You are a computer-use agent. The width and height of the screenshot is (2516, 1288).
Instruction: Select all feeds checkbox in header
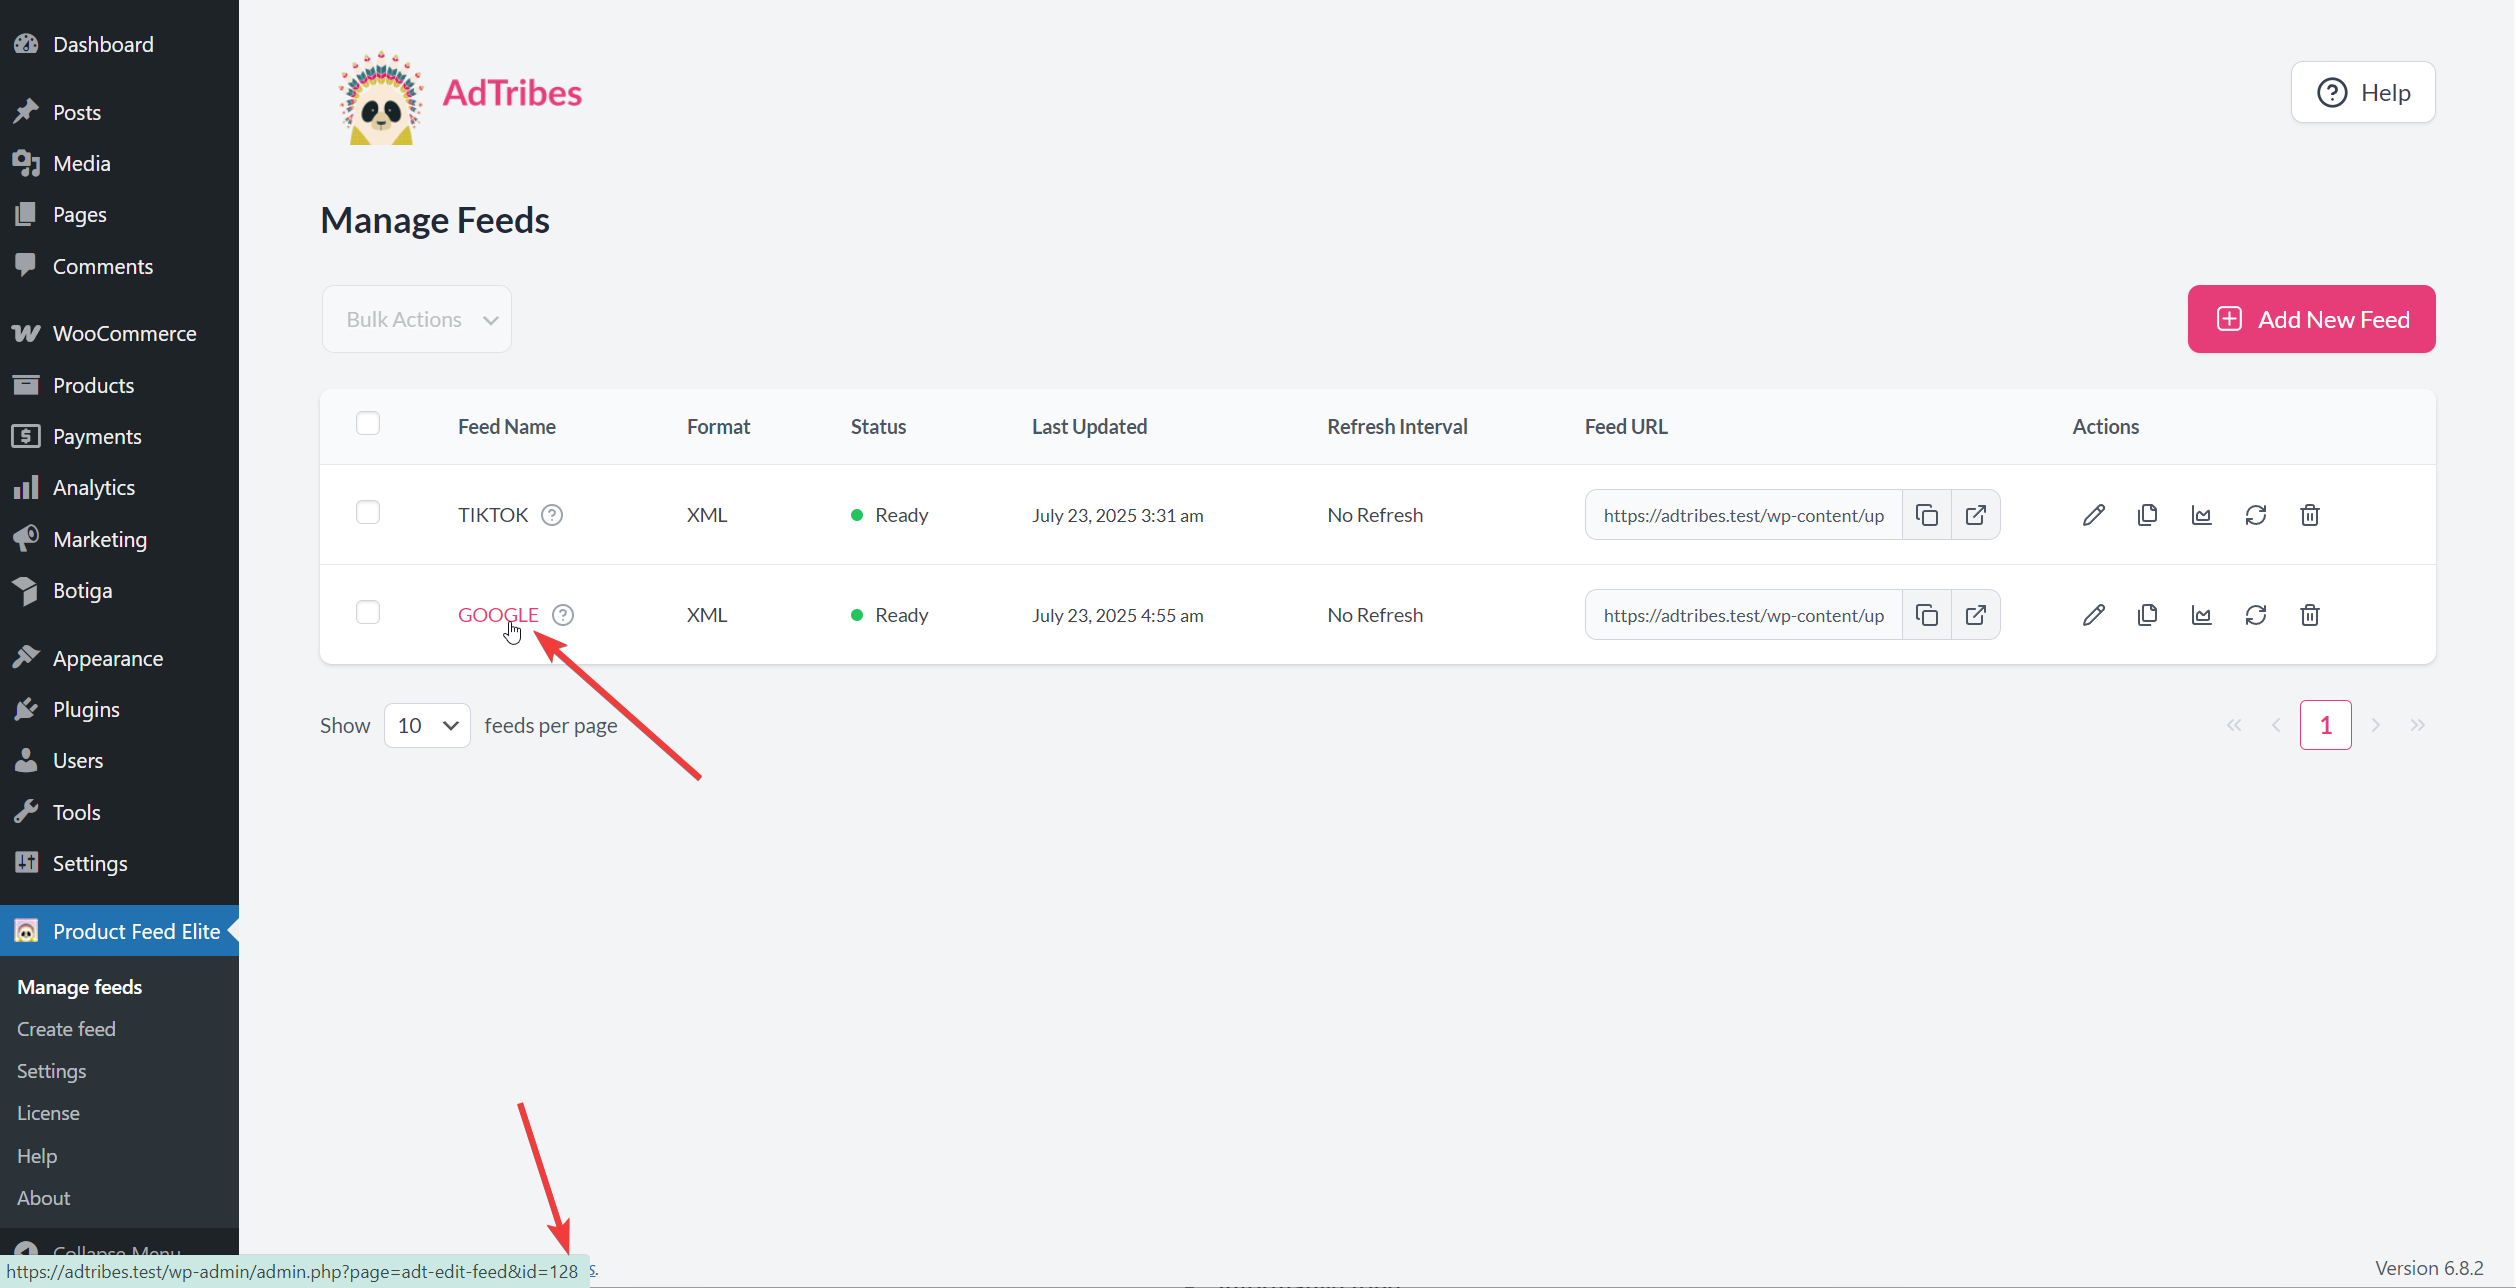pos(368,423)
